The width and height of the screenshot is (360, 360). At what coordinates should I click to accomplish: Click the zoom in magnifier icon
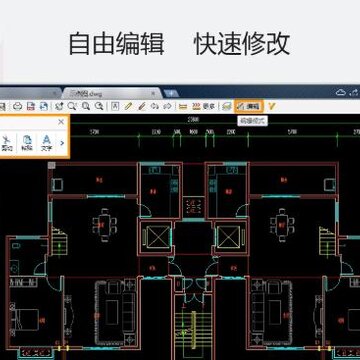pyautogui.click(x=86, y=107)
